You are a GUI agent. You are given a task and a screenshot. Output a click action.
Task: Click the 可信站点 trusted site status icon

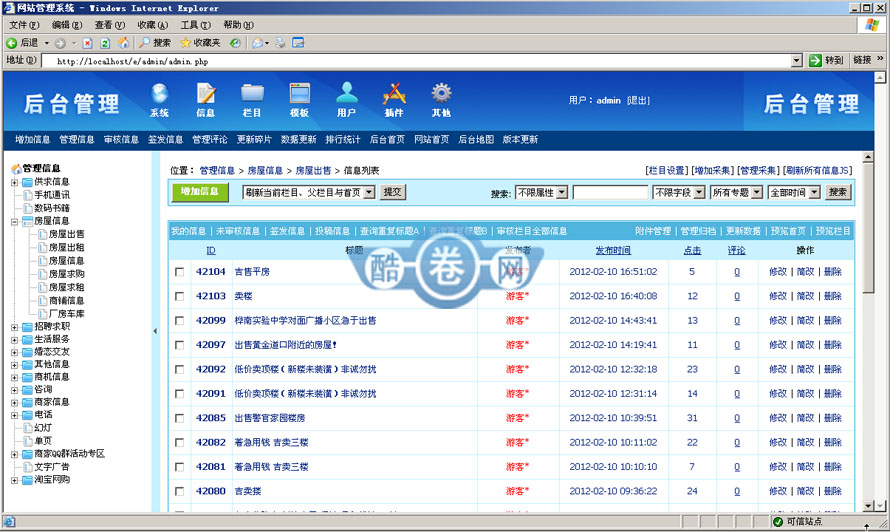click(778, 522)
